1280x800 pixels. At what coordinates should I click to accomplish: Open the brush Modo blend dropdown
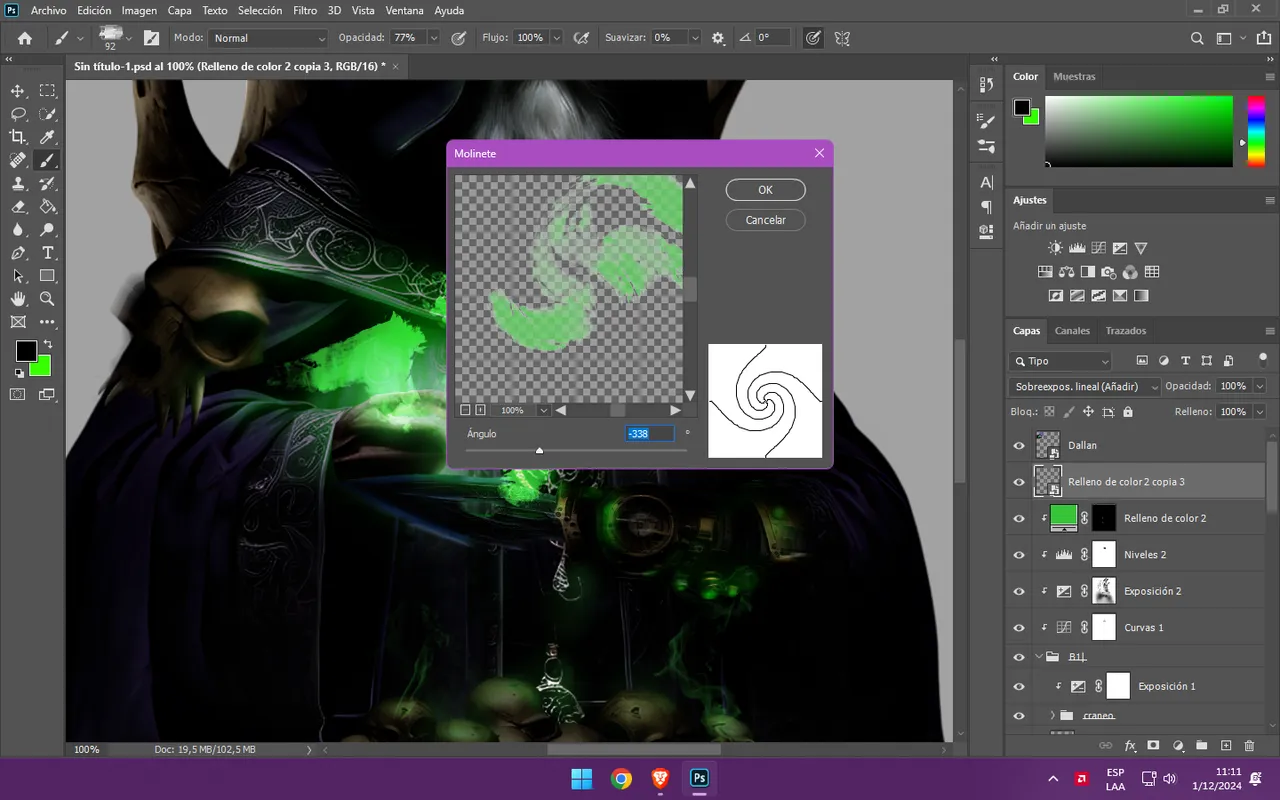(x=268, y=38)
